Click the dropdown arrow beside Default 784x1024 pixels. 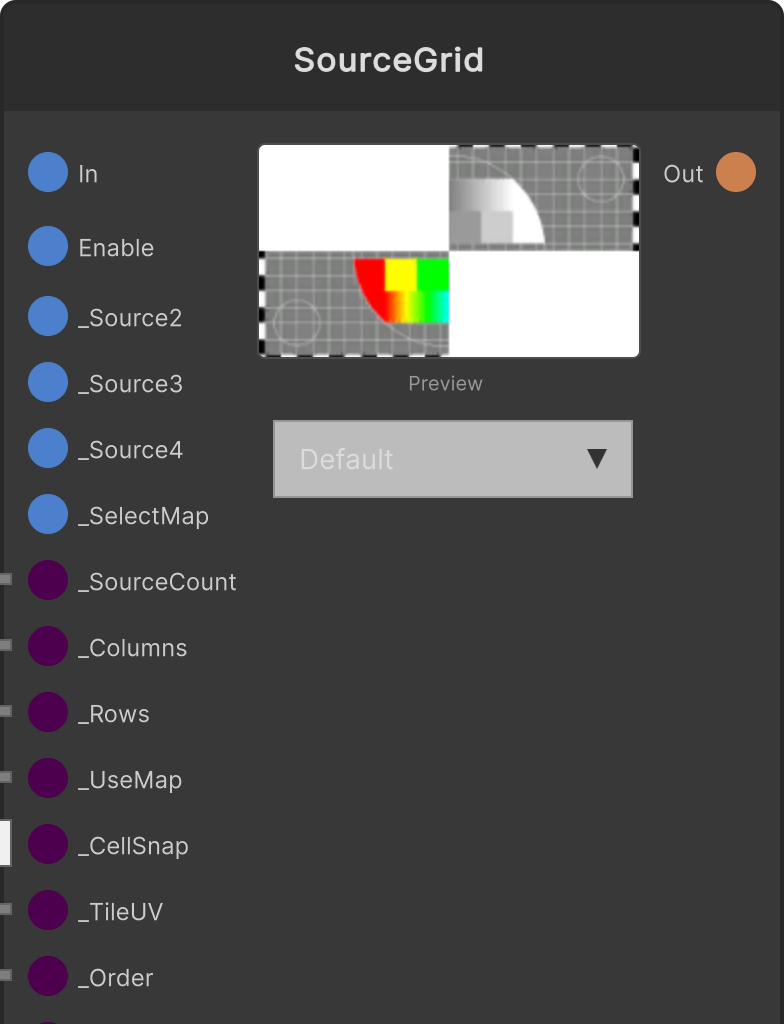pos(596,458)
